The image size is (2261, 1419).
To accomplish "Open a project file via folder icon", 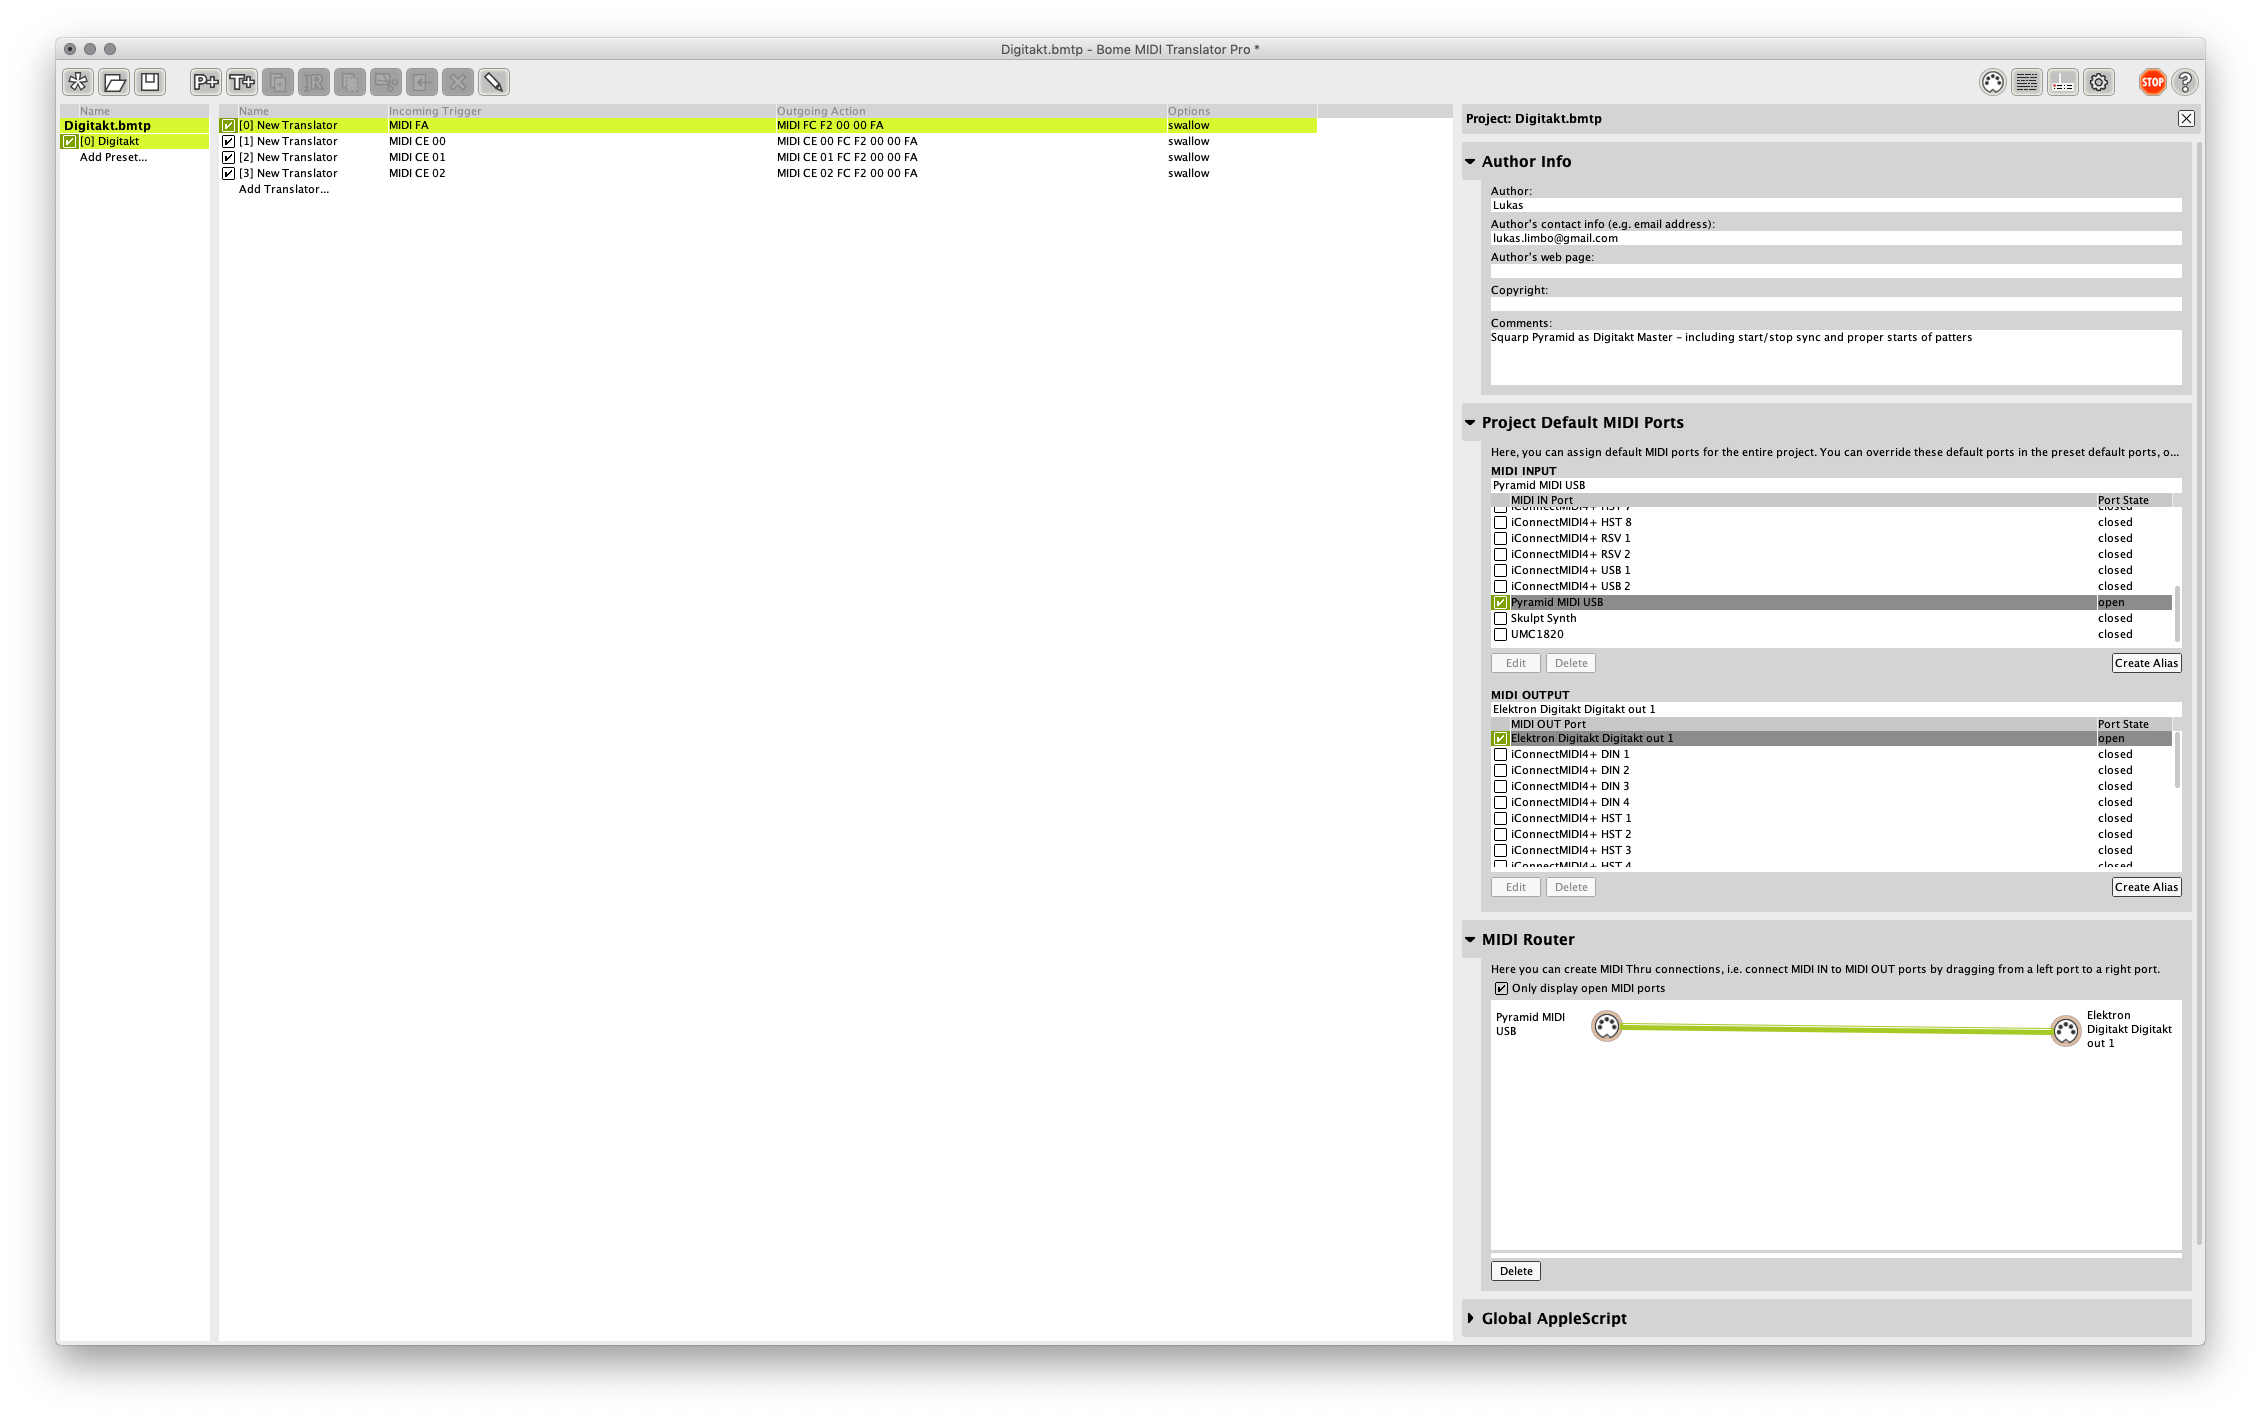I will tap(114, 82).
